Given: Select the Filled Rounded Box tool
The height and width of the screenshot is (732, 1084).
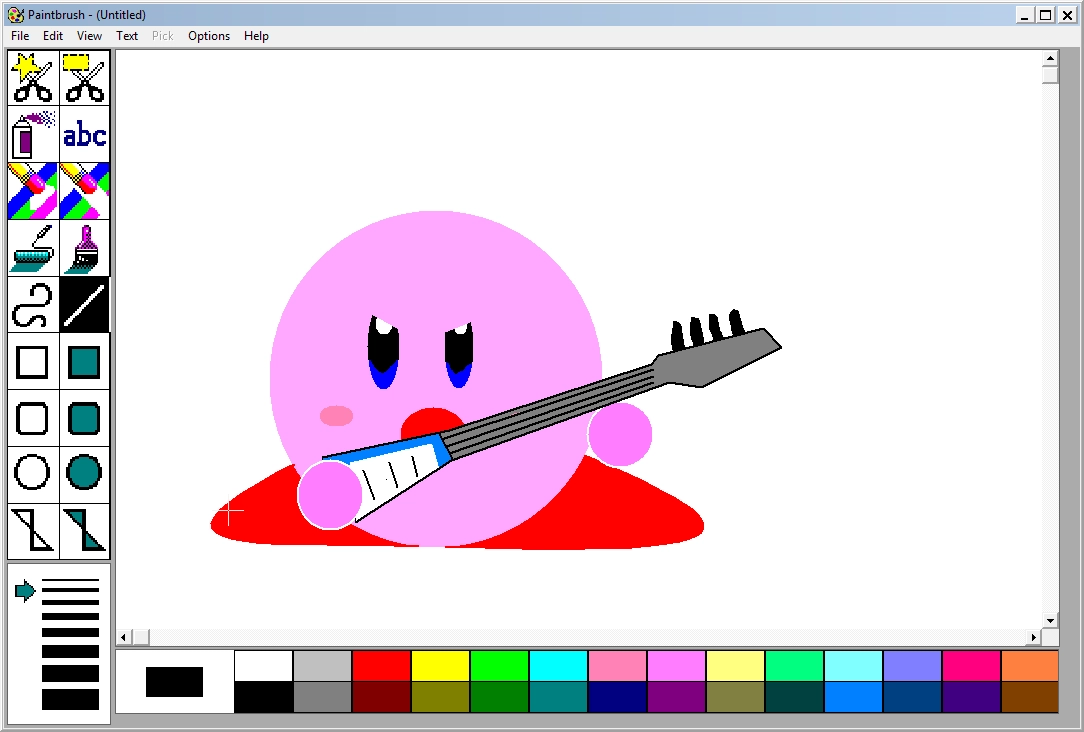Looking at the screenshot, I should coord(84,418).
